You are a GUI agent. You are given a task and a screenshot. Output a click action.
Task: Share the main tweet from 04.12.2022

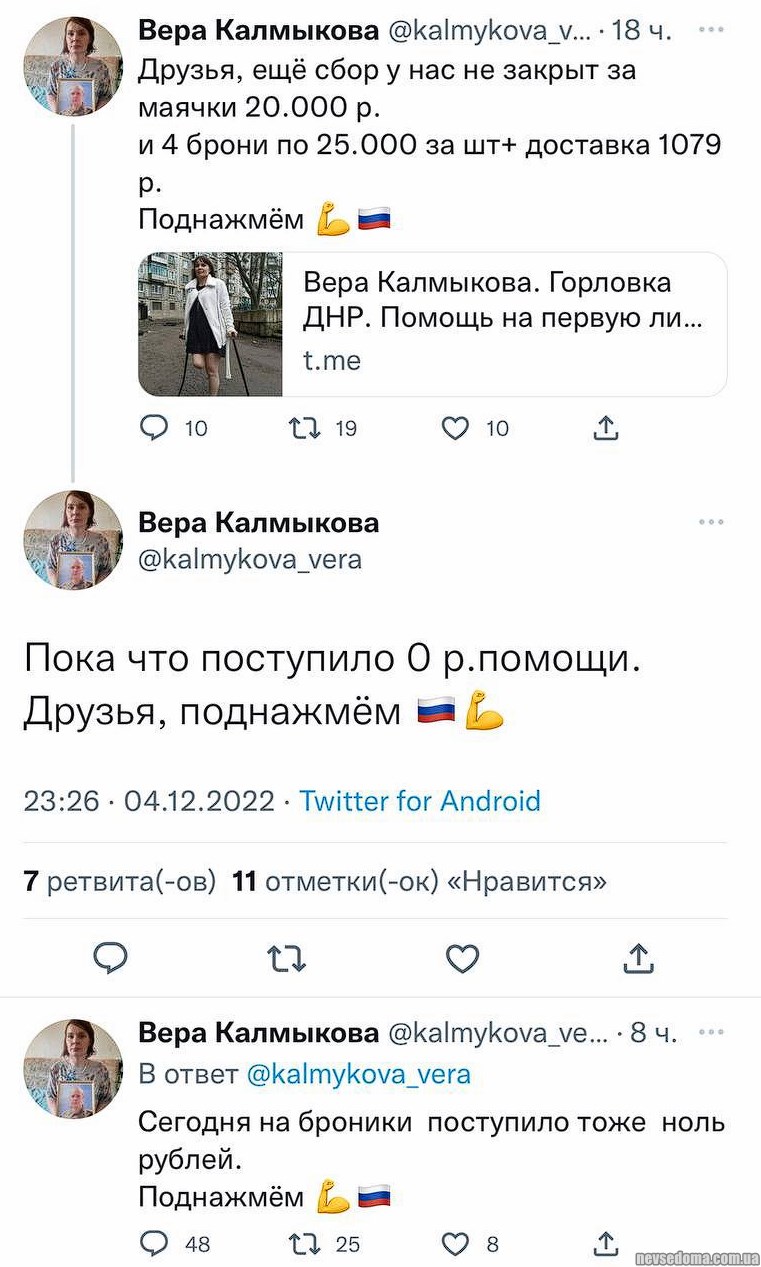pyautogui.click(x=637, y=959)
